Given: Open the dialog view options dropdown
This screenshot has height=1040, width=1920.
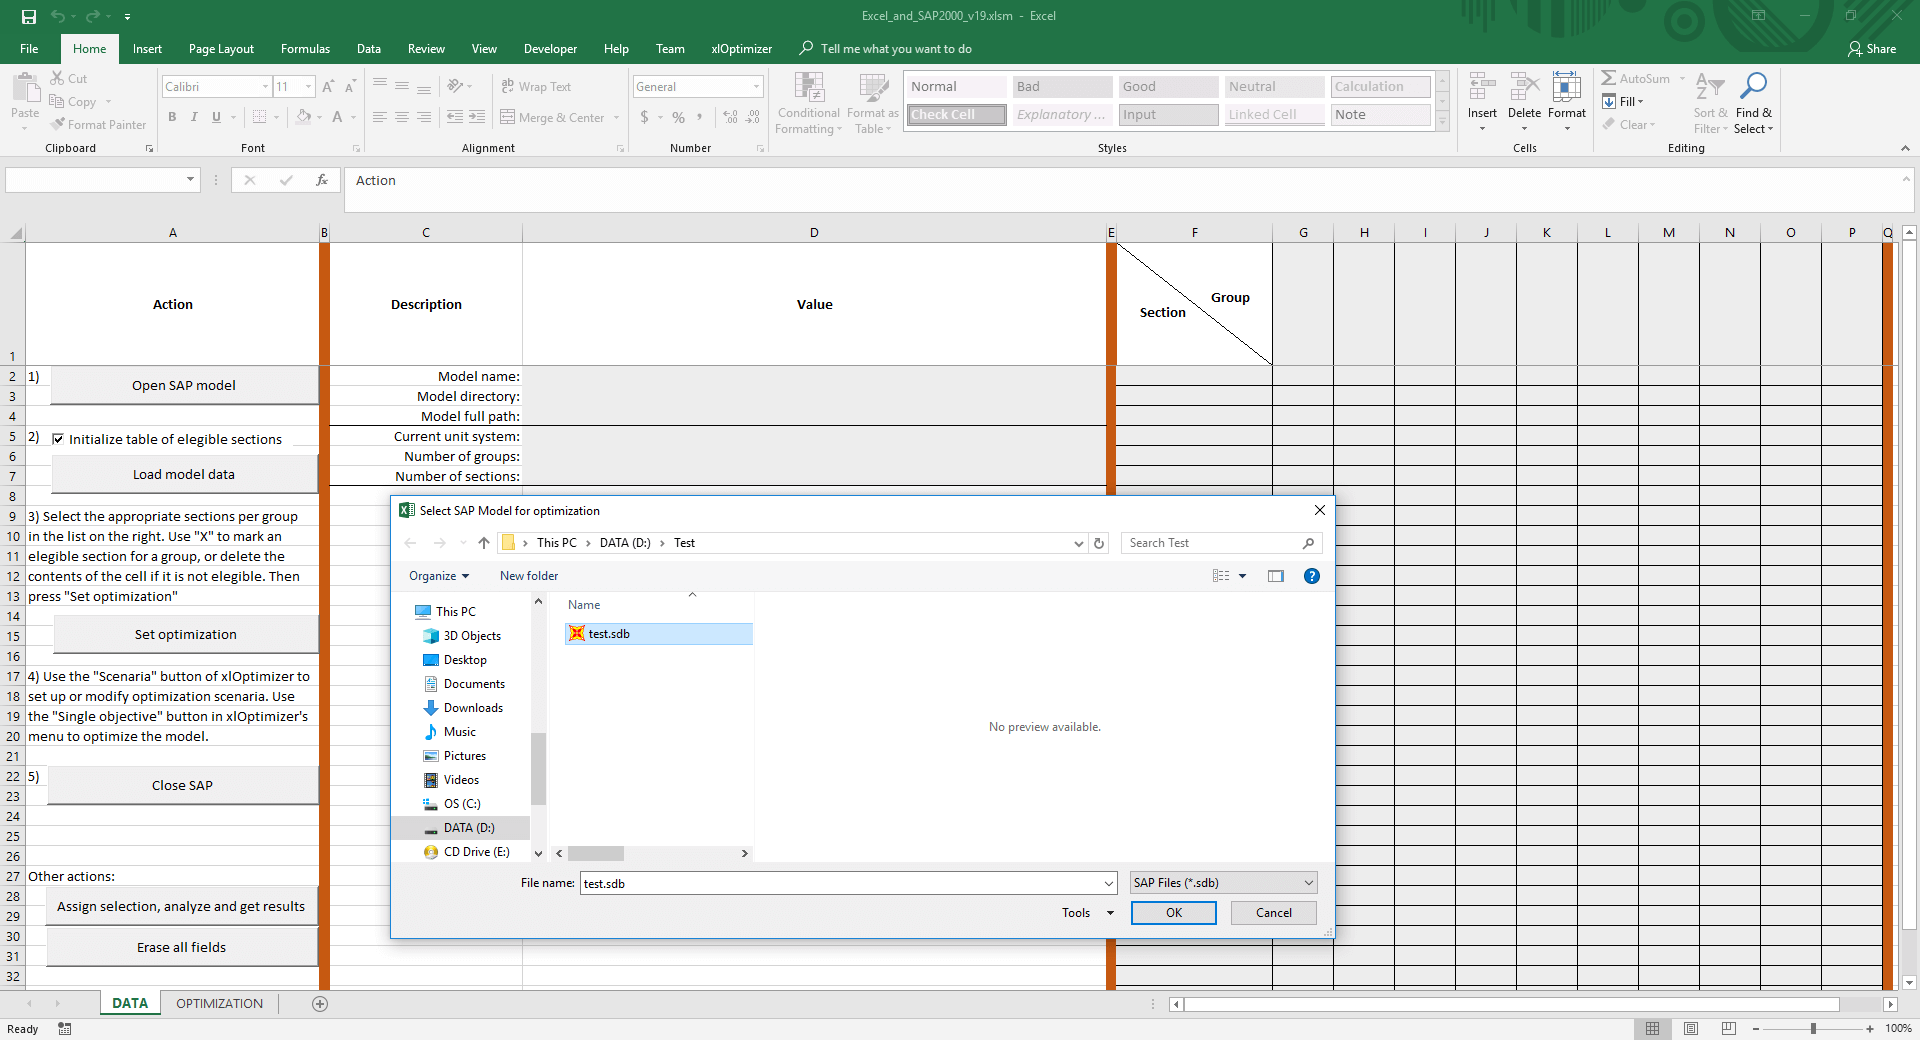Looking at the screenshot, I should (x=1243, y=576).
